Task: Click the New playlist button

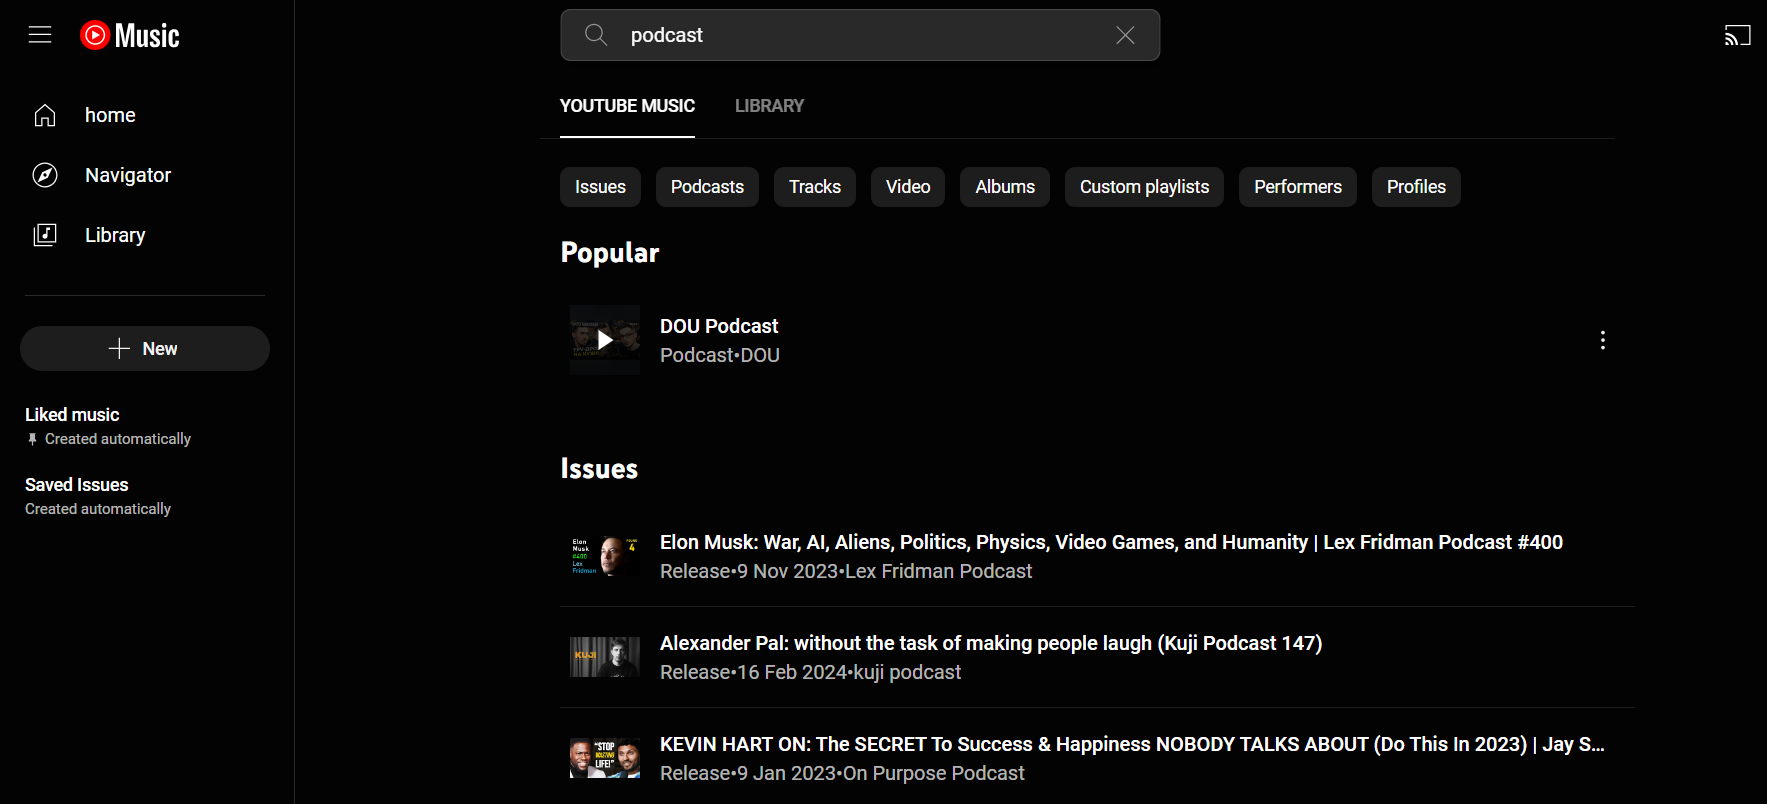Action: pos(145,348)
